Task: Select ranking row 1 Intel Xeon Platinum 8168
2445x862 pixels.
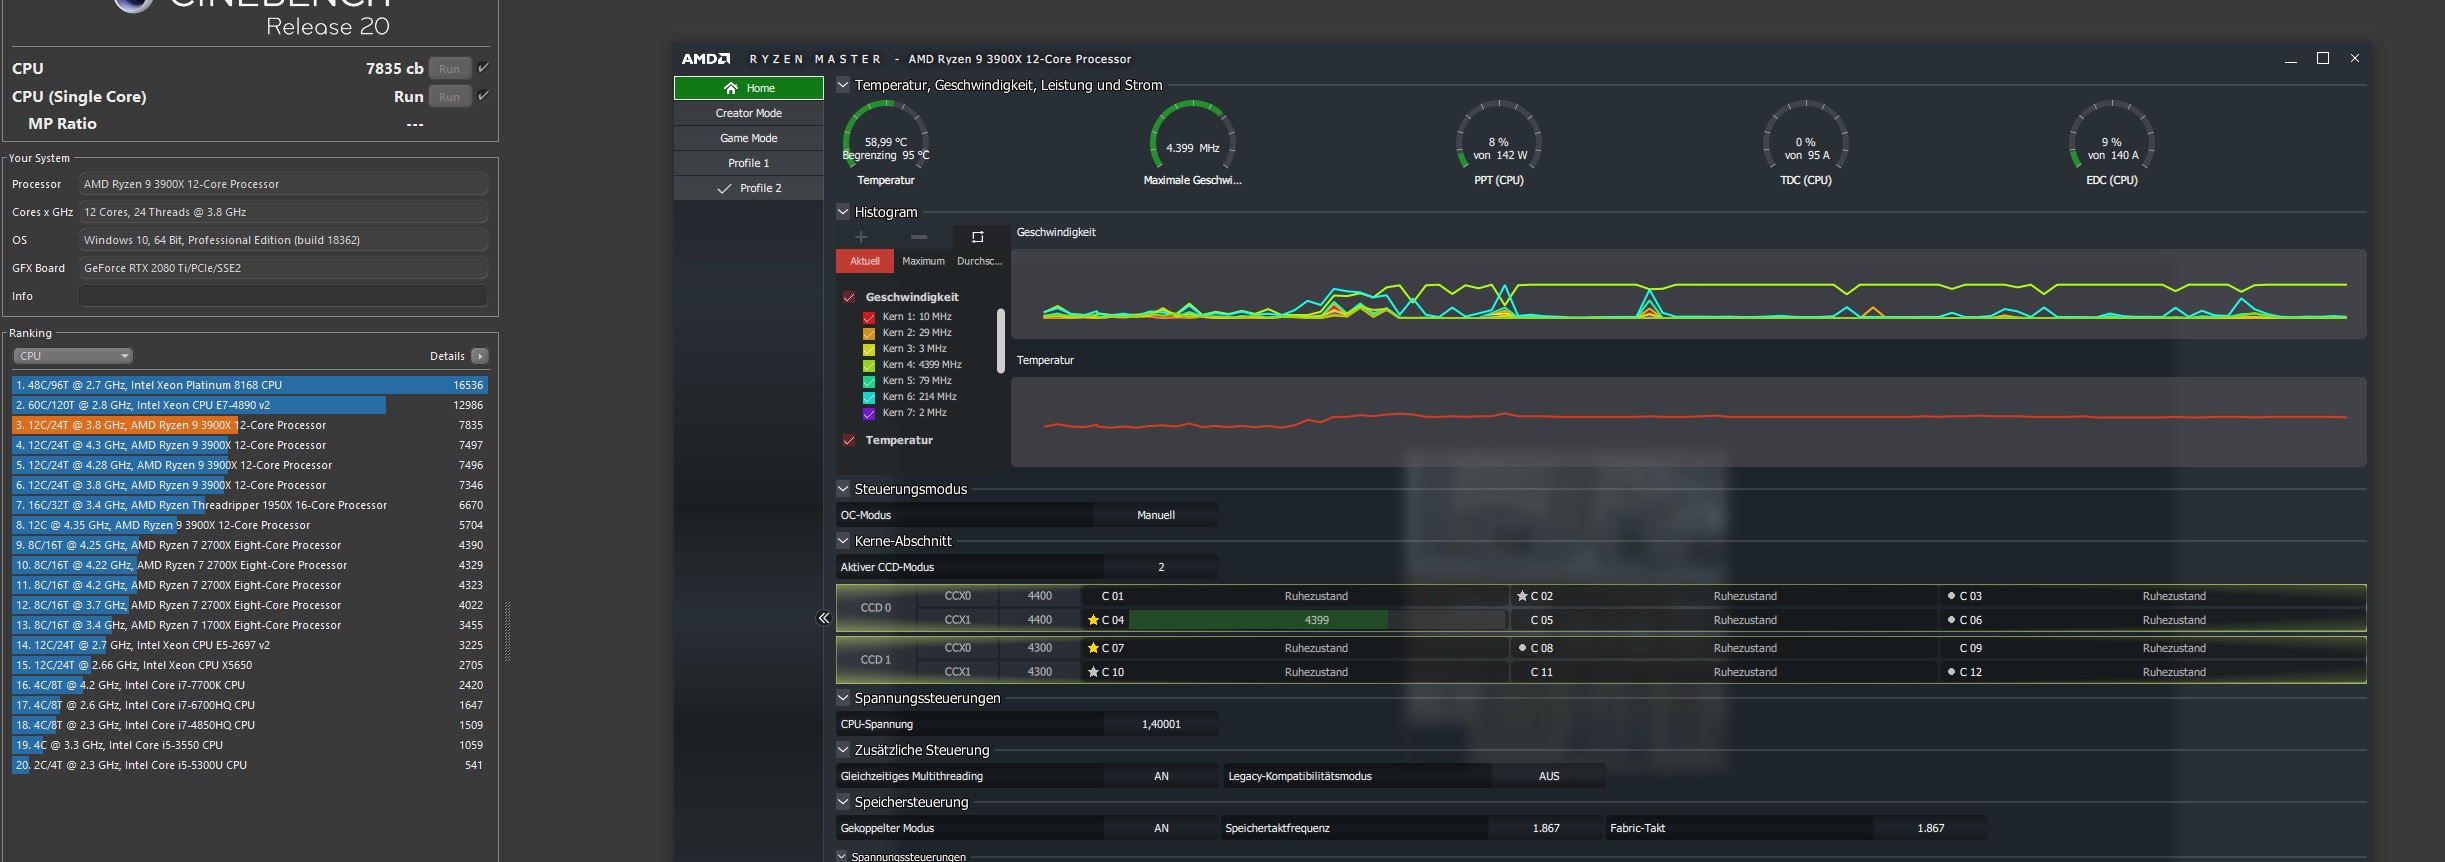Action: pyautogui.click(x=250, y=385)
